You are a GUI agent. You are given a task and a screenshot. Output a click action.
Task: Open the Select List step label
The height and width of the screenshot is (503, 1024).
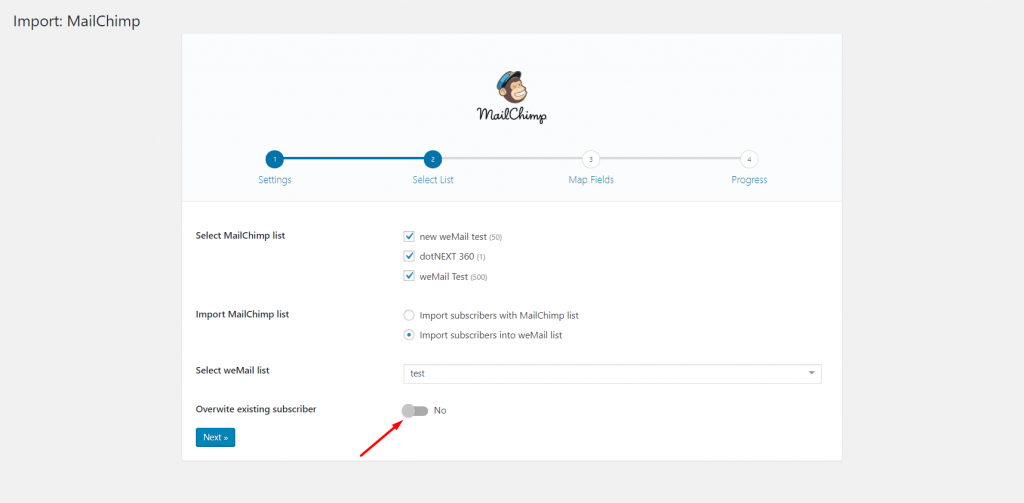433,180
